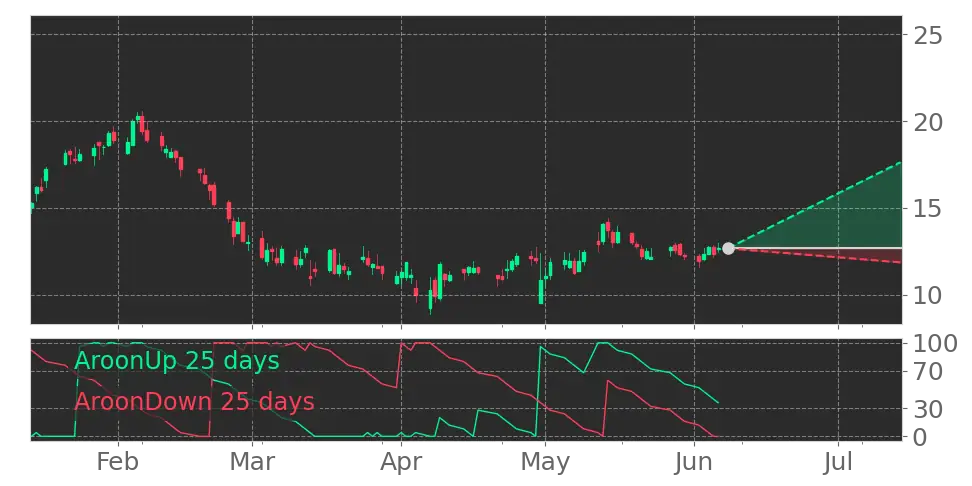The image size is (972, 486).
Task: Click the 15 price axis label
Action: click(x=928, y=209)
